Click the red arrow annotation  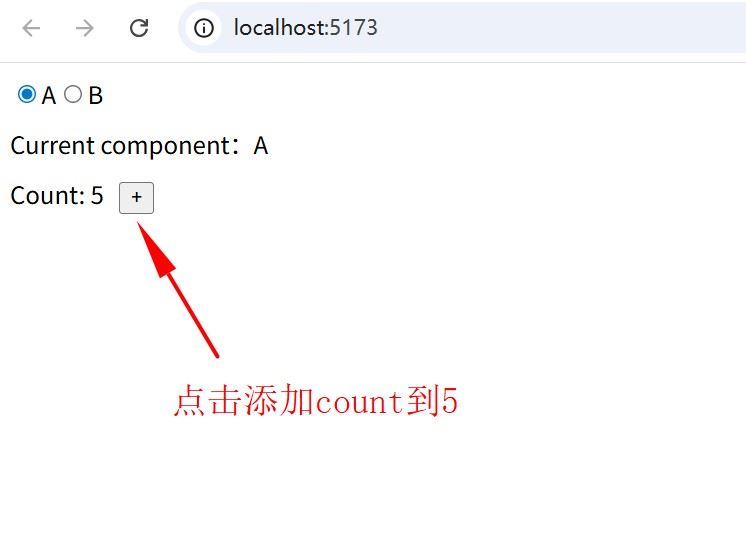(177, 289)
